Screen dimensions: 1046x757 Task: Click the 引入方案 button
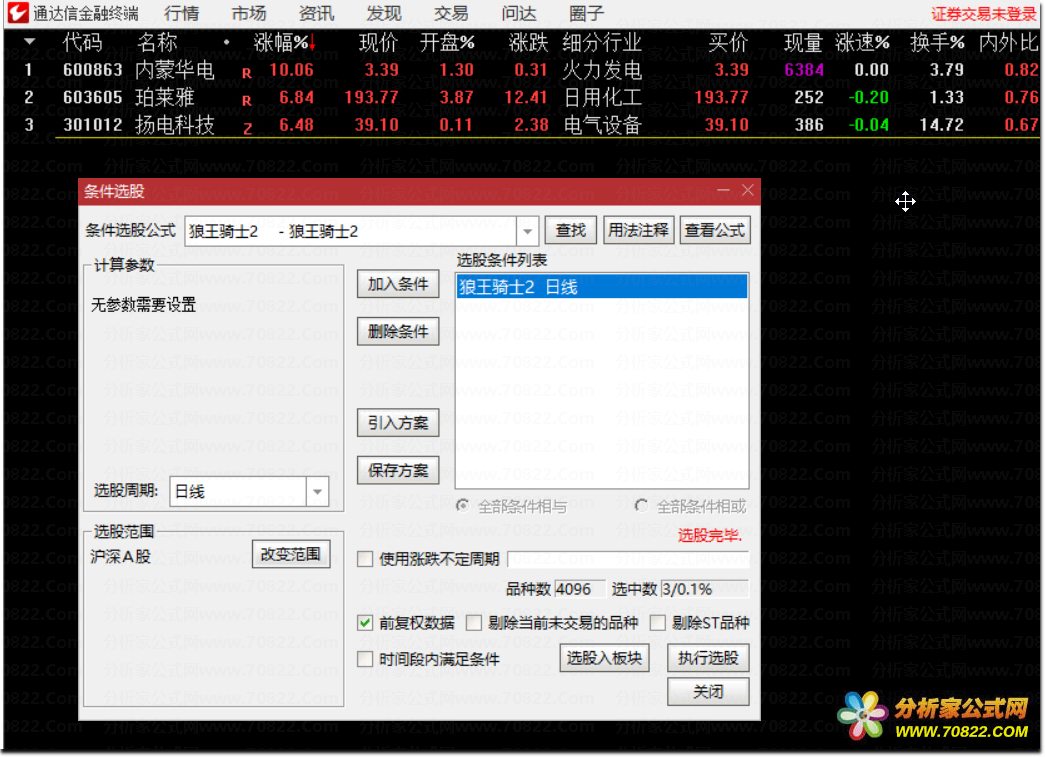tap(398, 423)
